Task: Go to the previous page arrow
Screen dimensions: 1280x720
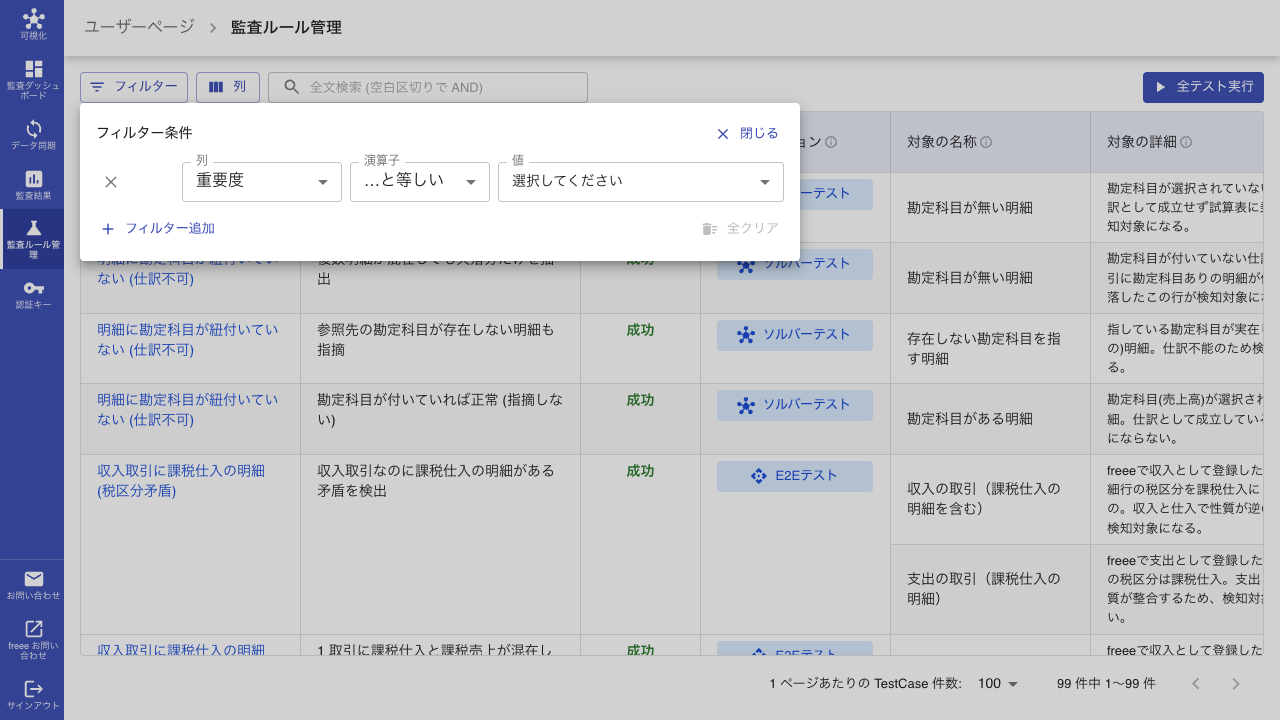Action: [x=1195, y=684]
